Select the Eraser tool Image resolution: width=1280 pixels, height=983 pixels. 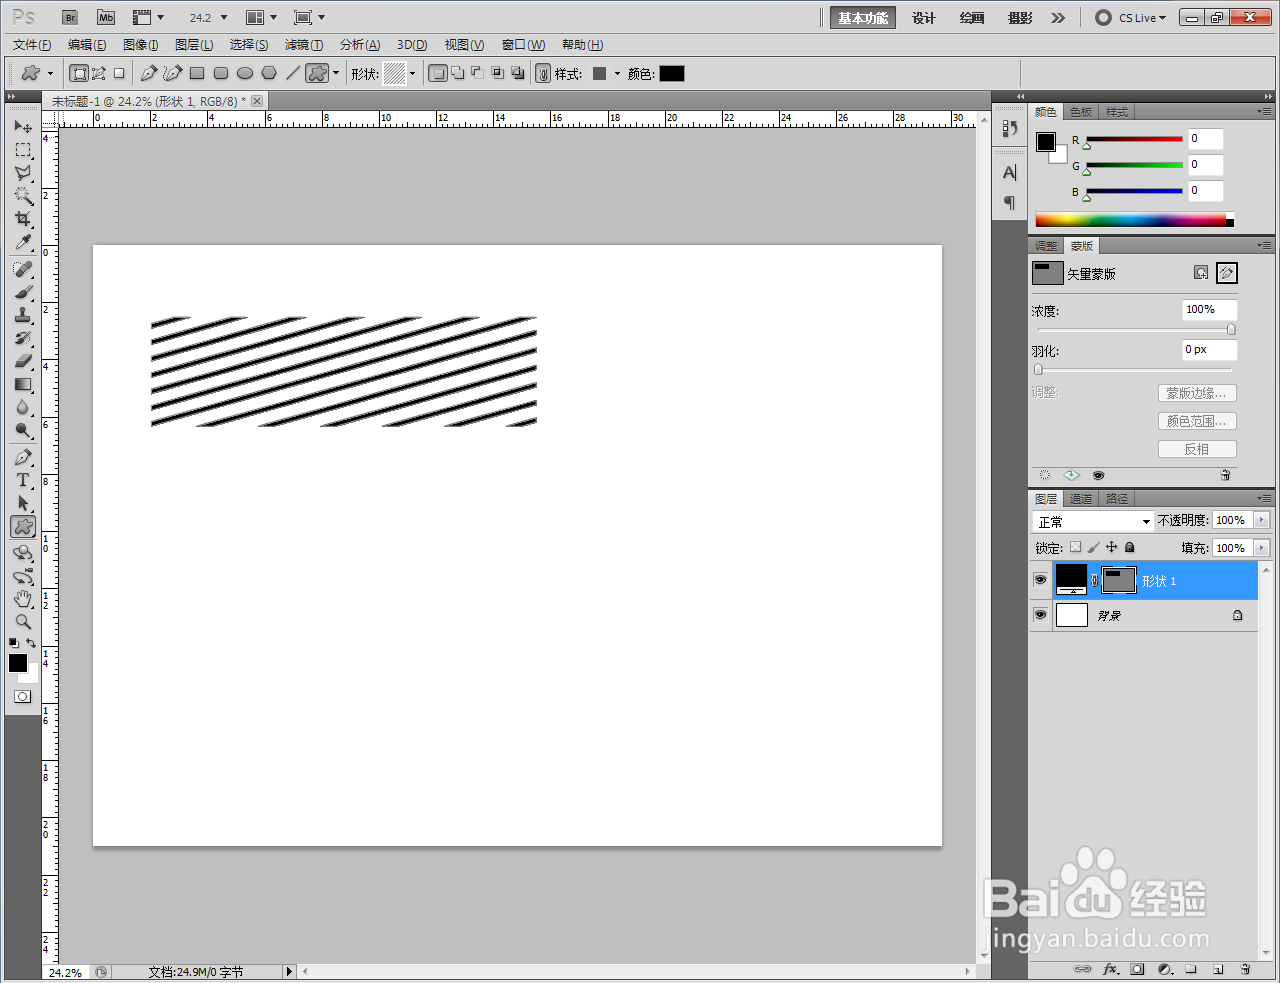(23, 361)
